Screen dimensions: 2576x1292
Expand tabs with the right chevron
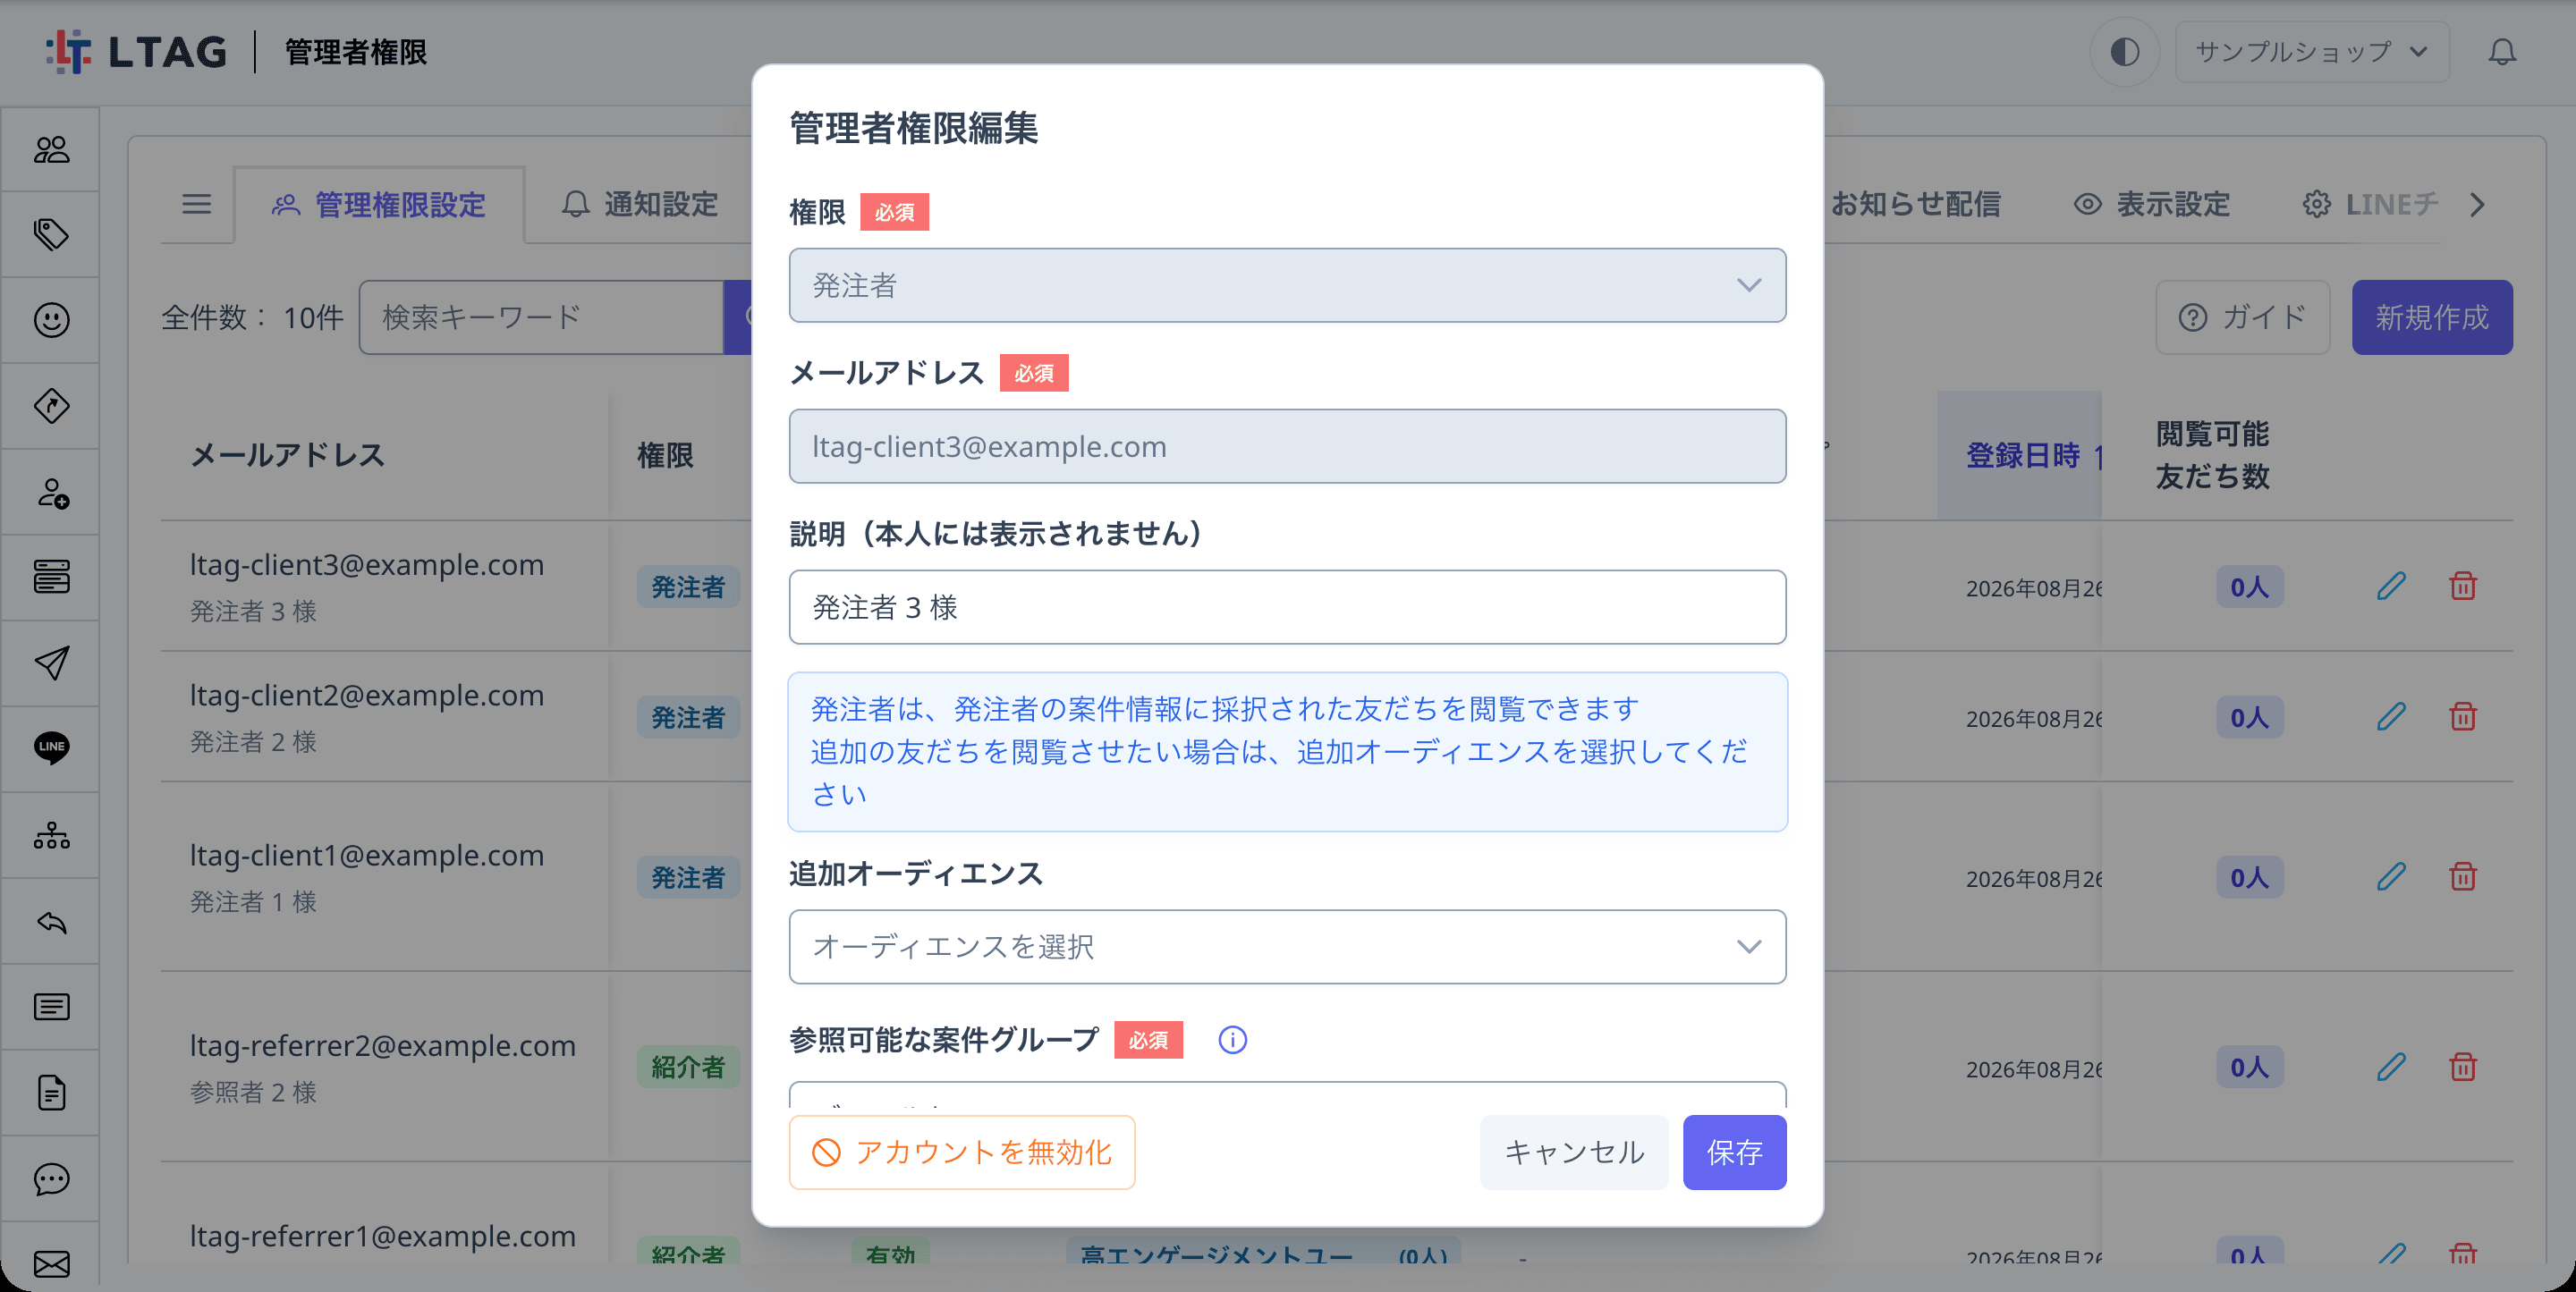(x=2476, y=205)
